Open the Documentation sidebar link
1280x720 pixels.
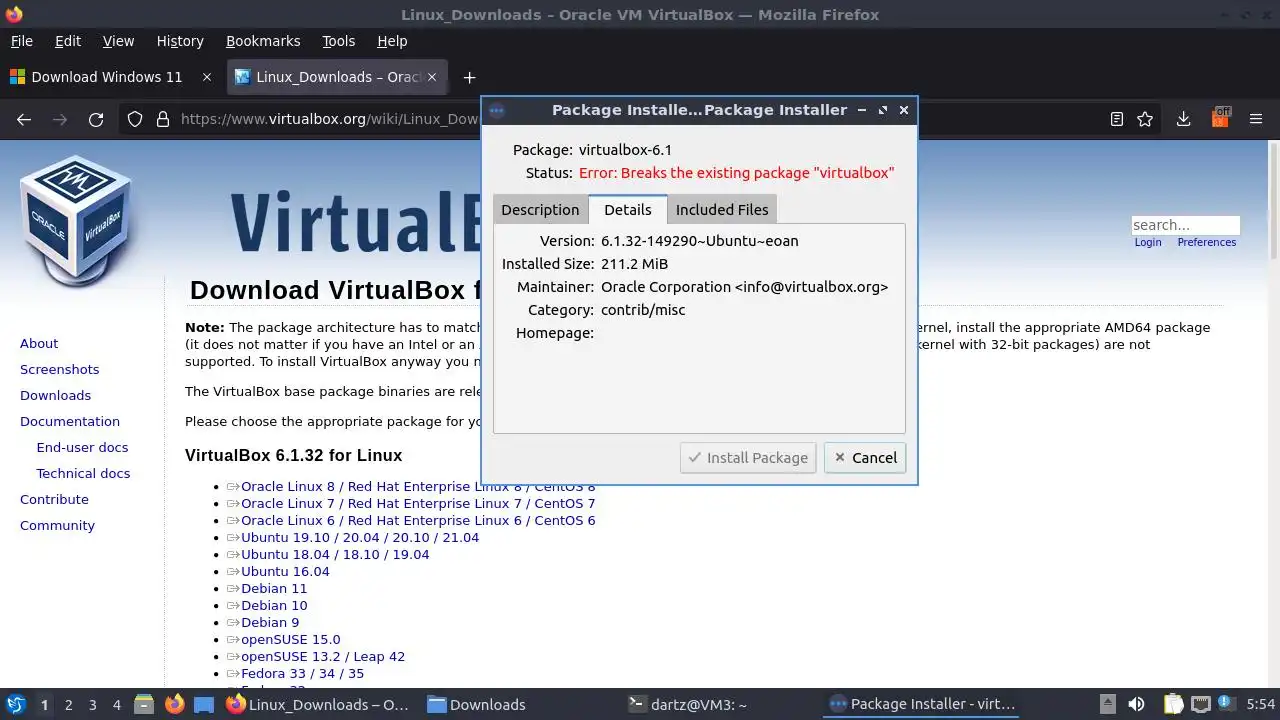[x=70, y=421]
